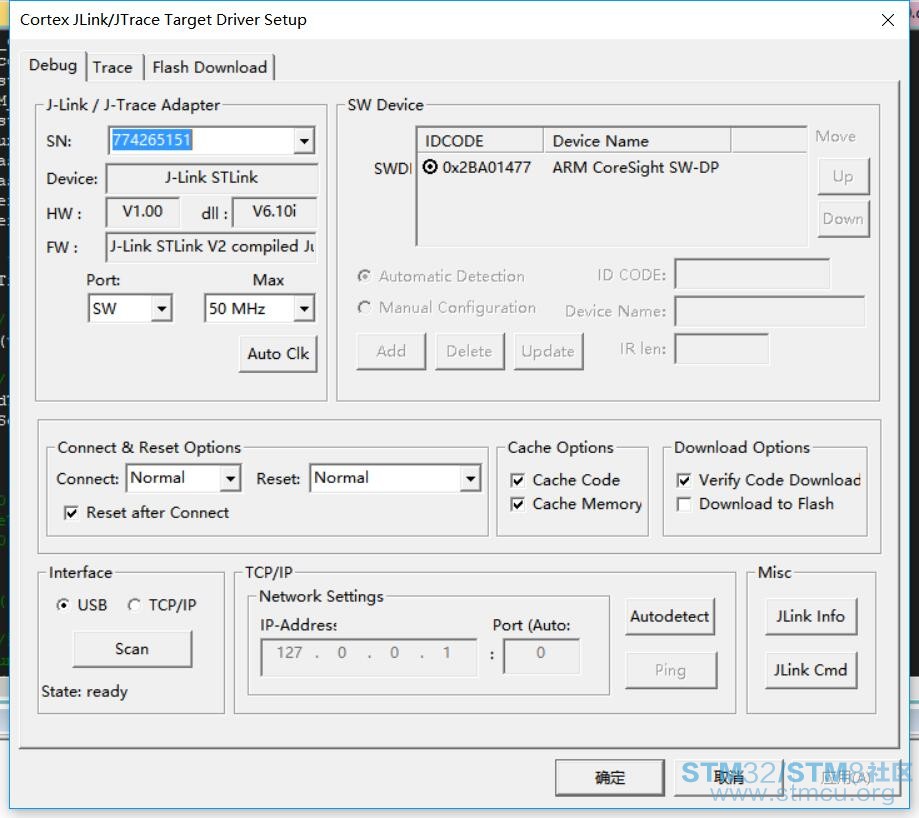The height and width of the screenshot is (818, 919).
Task: Open the Flash Download tab
Action: pos(210,67)
